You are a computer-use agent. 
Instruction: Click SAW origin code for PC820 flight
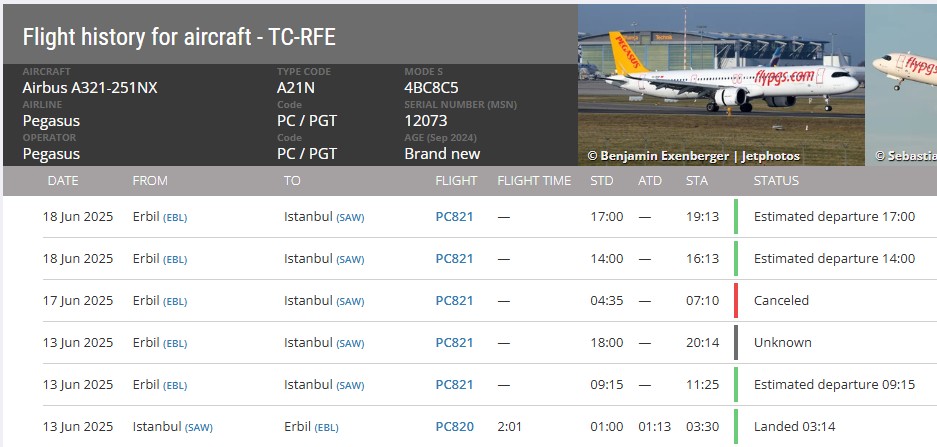pyautogui.click(x=198, y=428)
